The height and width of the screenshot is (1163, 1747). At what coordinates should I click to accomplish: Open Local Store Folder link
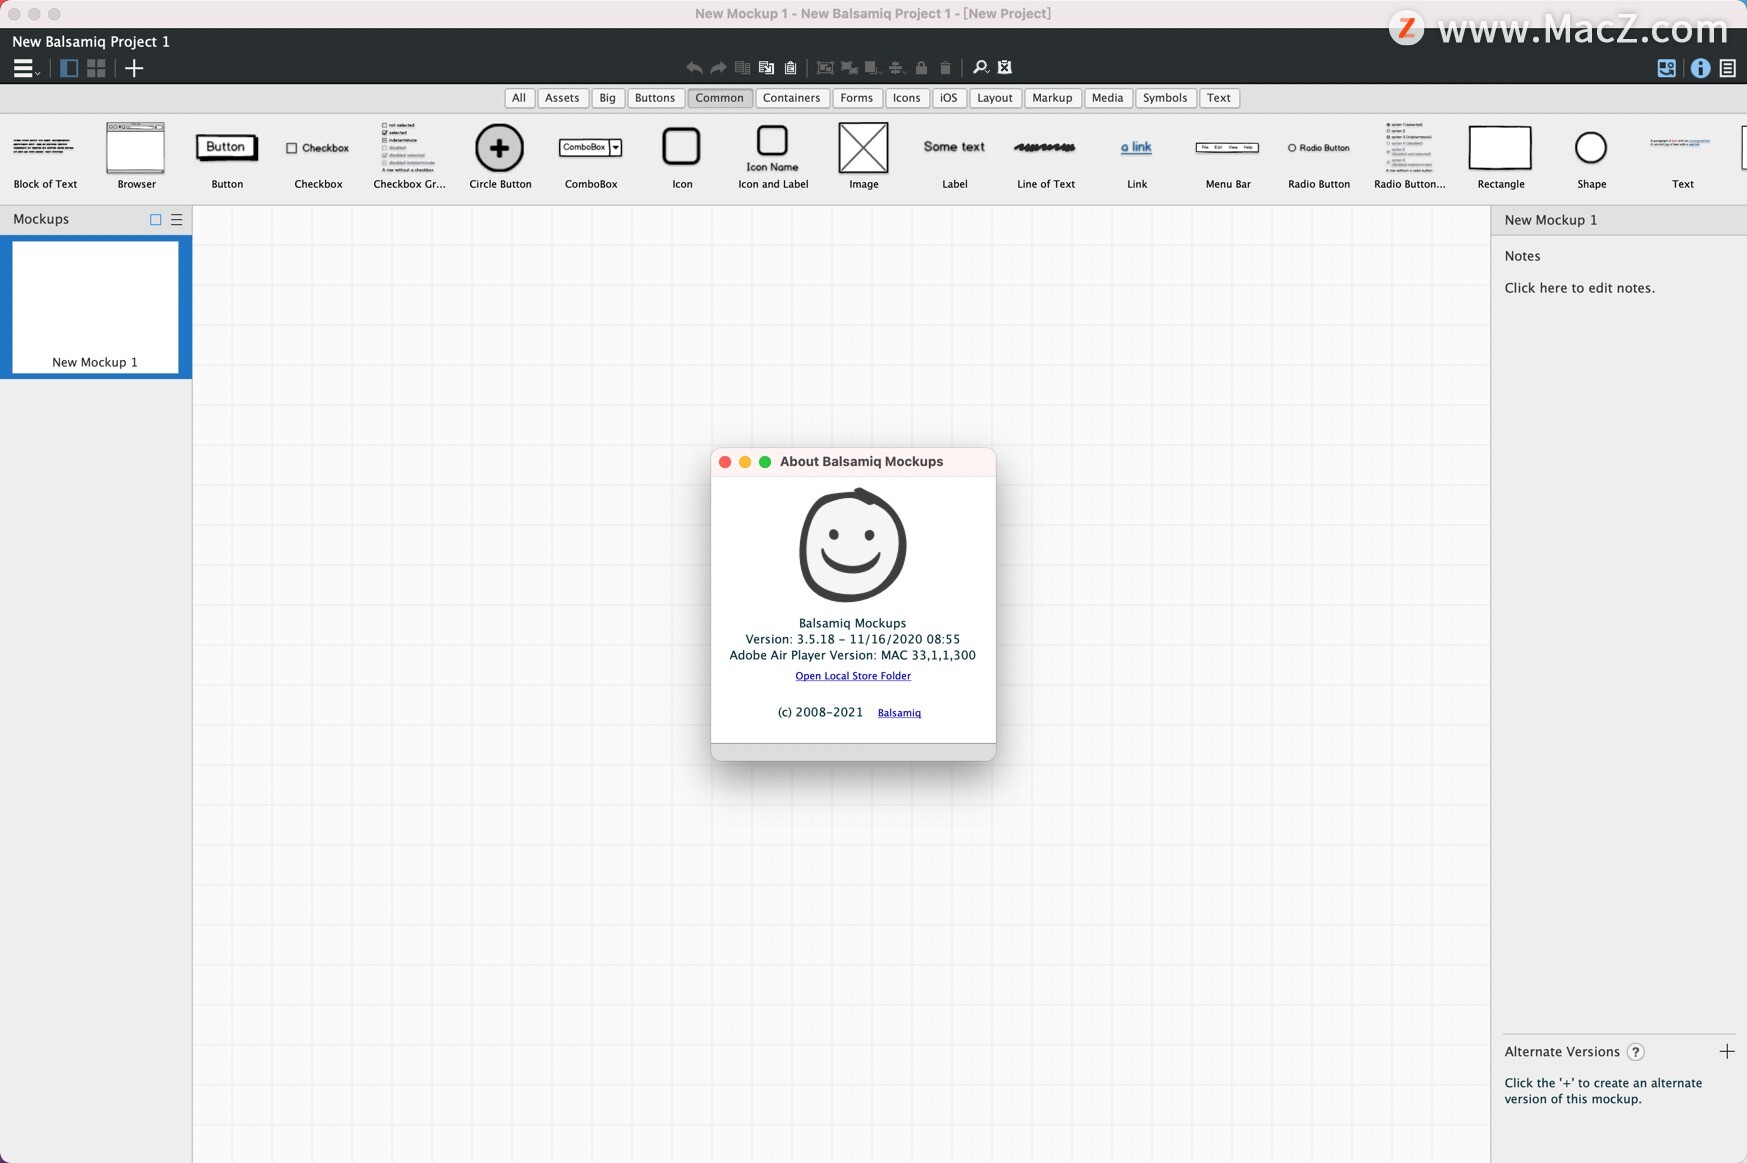pos(853,676)
